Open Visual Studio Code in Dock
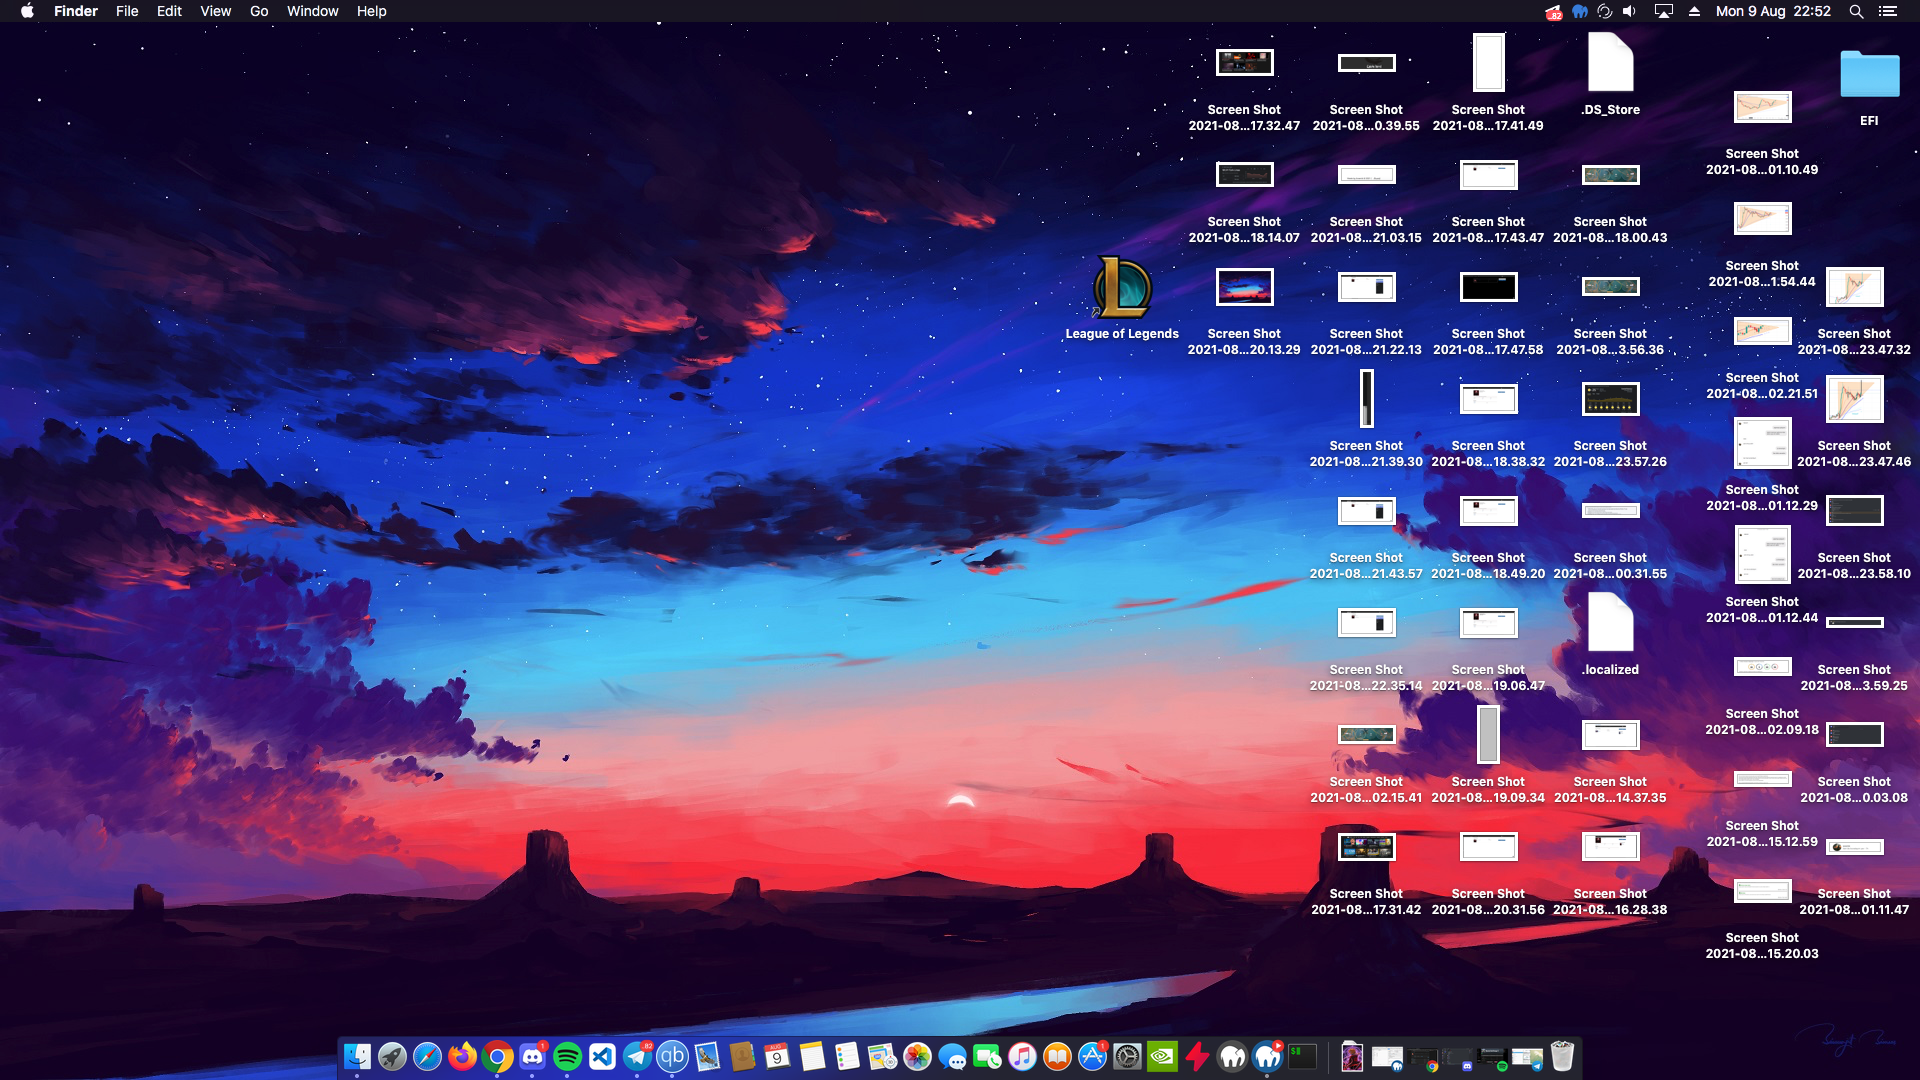The width and height of the screenshot is (1920, 1080). (x=602, y=1056)
